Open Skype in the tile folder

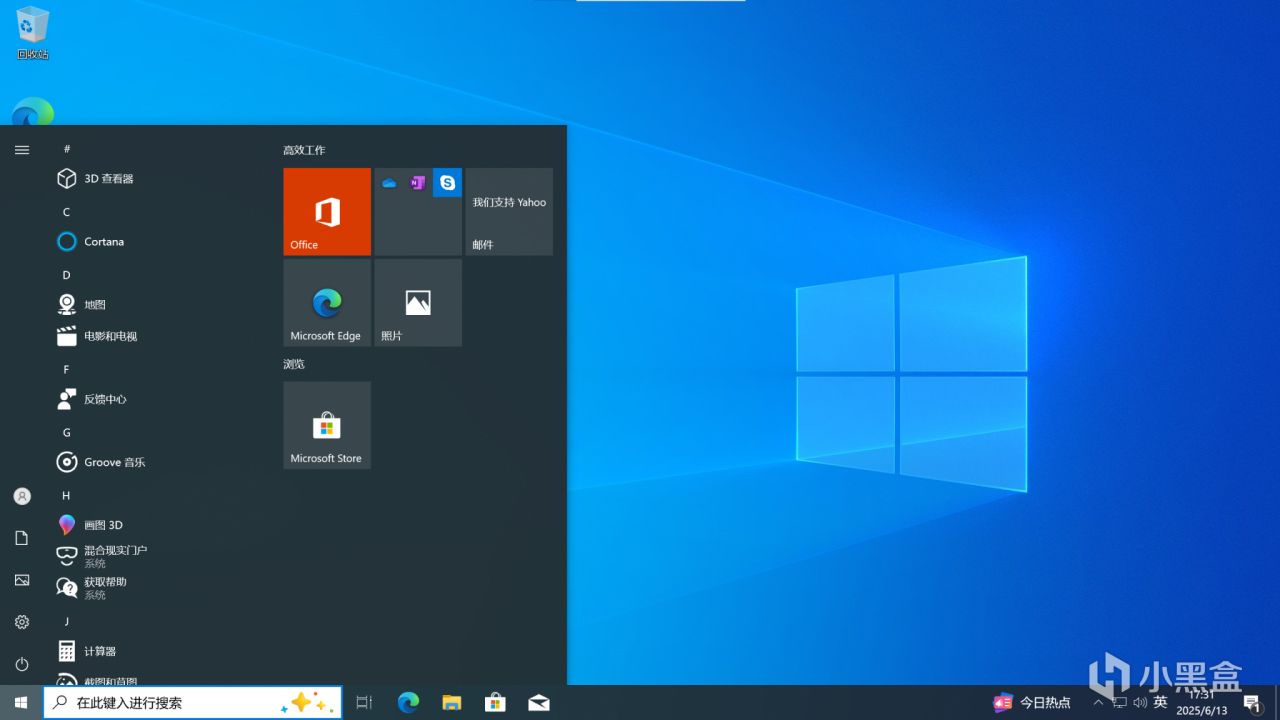point(447,183)
